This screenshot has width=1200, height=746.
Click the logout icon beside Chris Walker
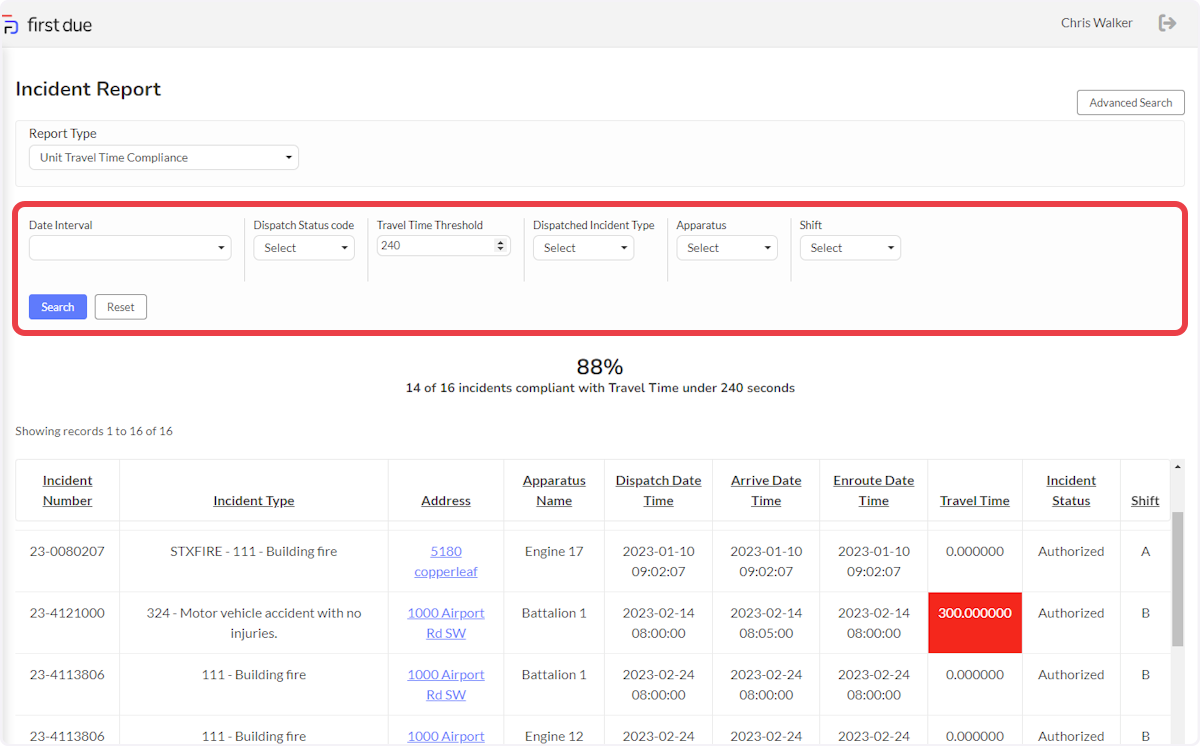point(1167,23)
